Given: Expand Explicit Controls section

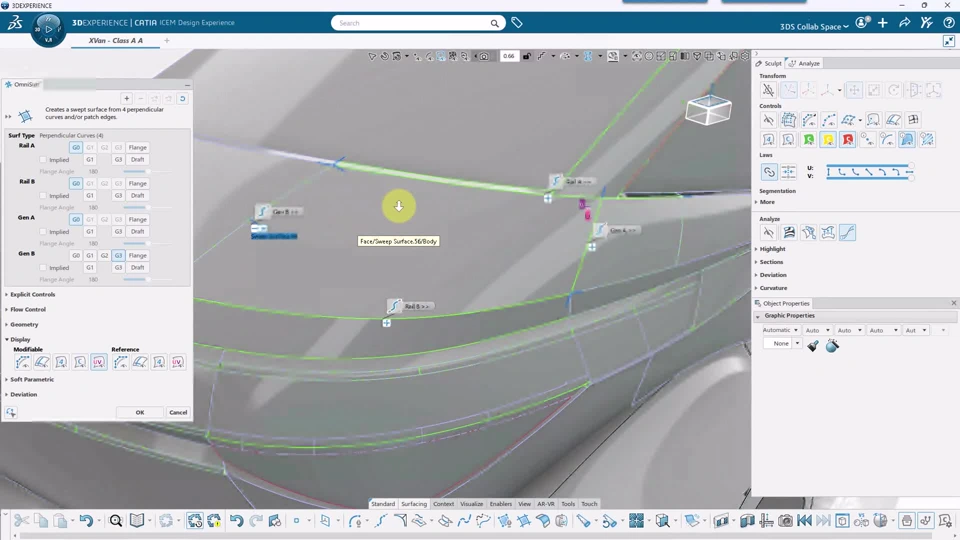Looking at the screenshot, I should click(x=31, y=294).
